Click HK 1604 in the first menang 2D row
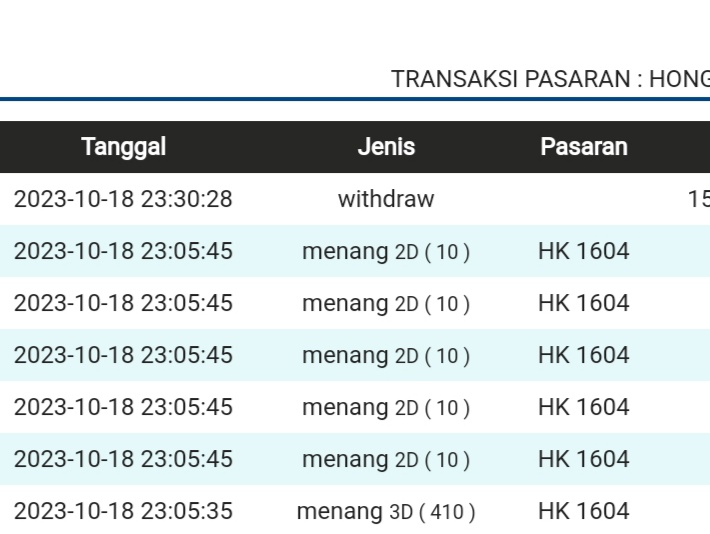This screenshot has height=534, width=710. [x=584, y=251]
